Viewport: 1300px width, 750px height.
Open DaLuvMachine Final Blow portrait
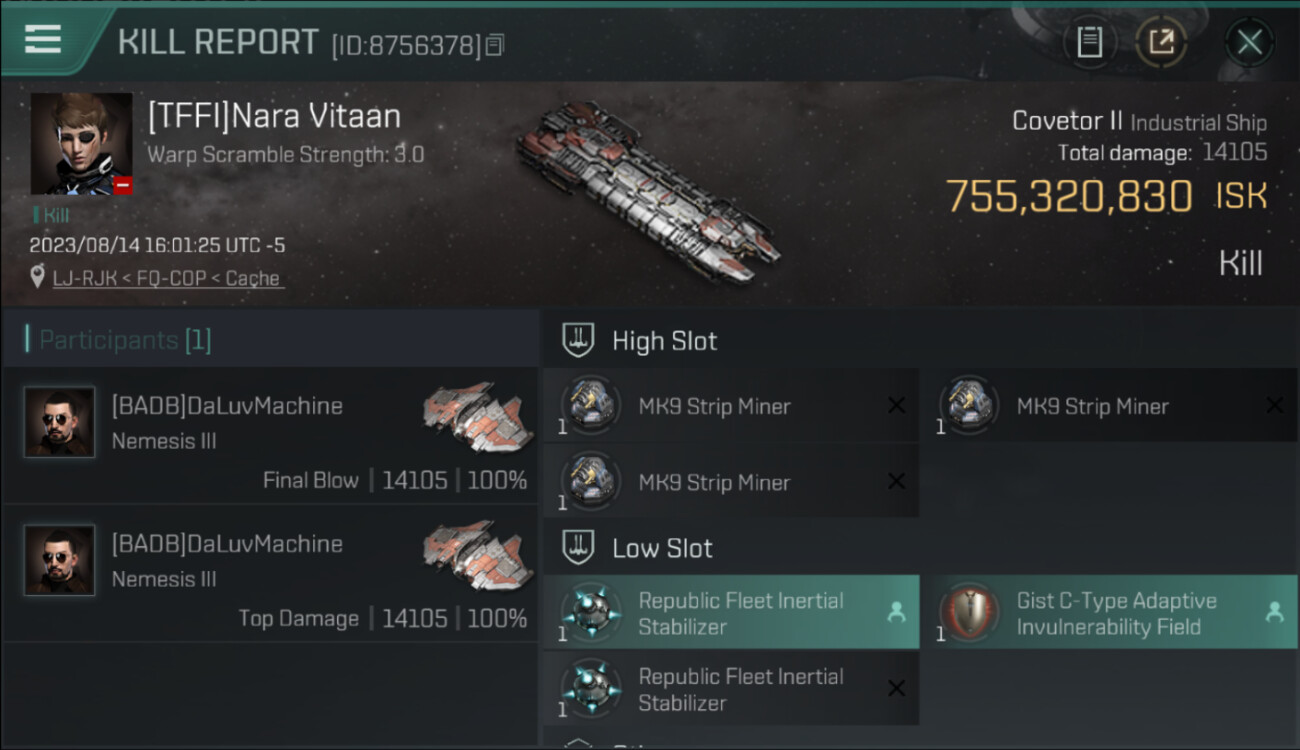pos(60,423)
